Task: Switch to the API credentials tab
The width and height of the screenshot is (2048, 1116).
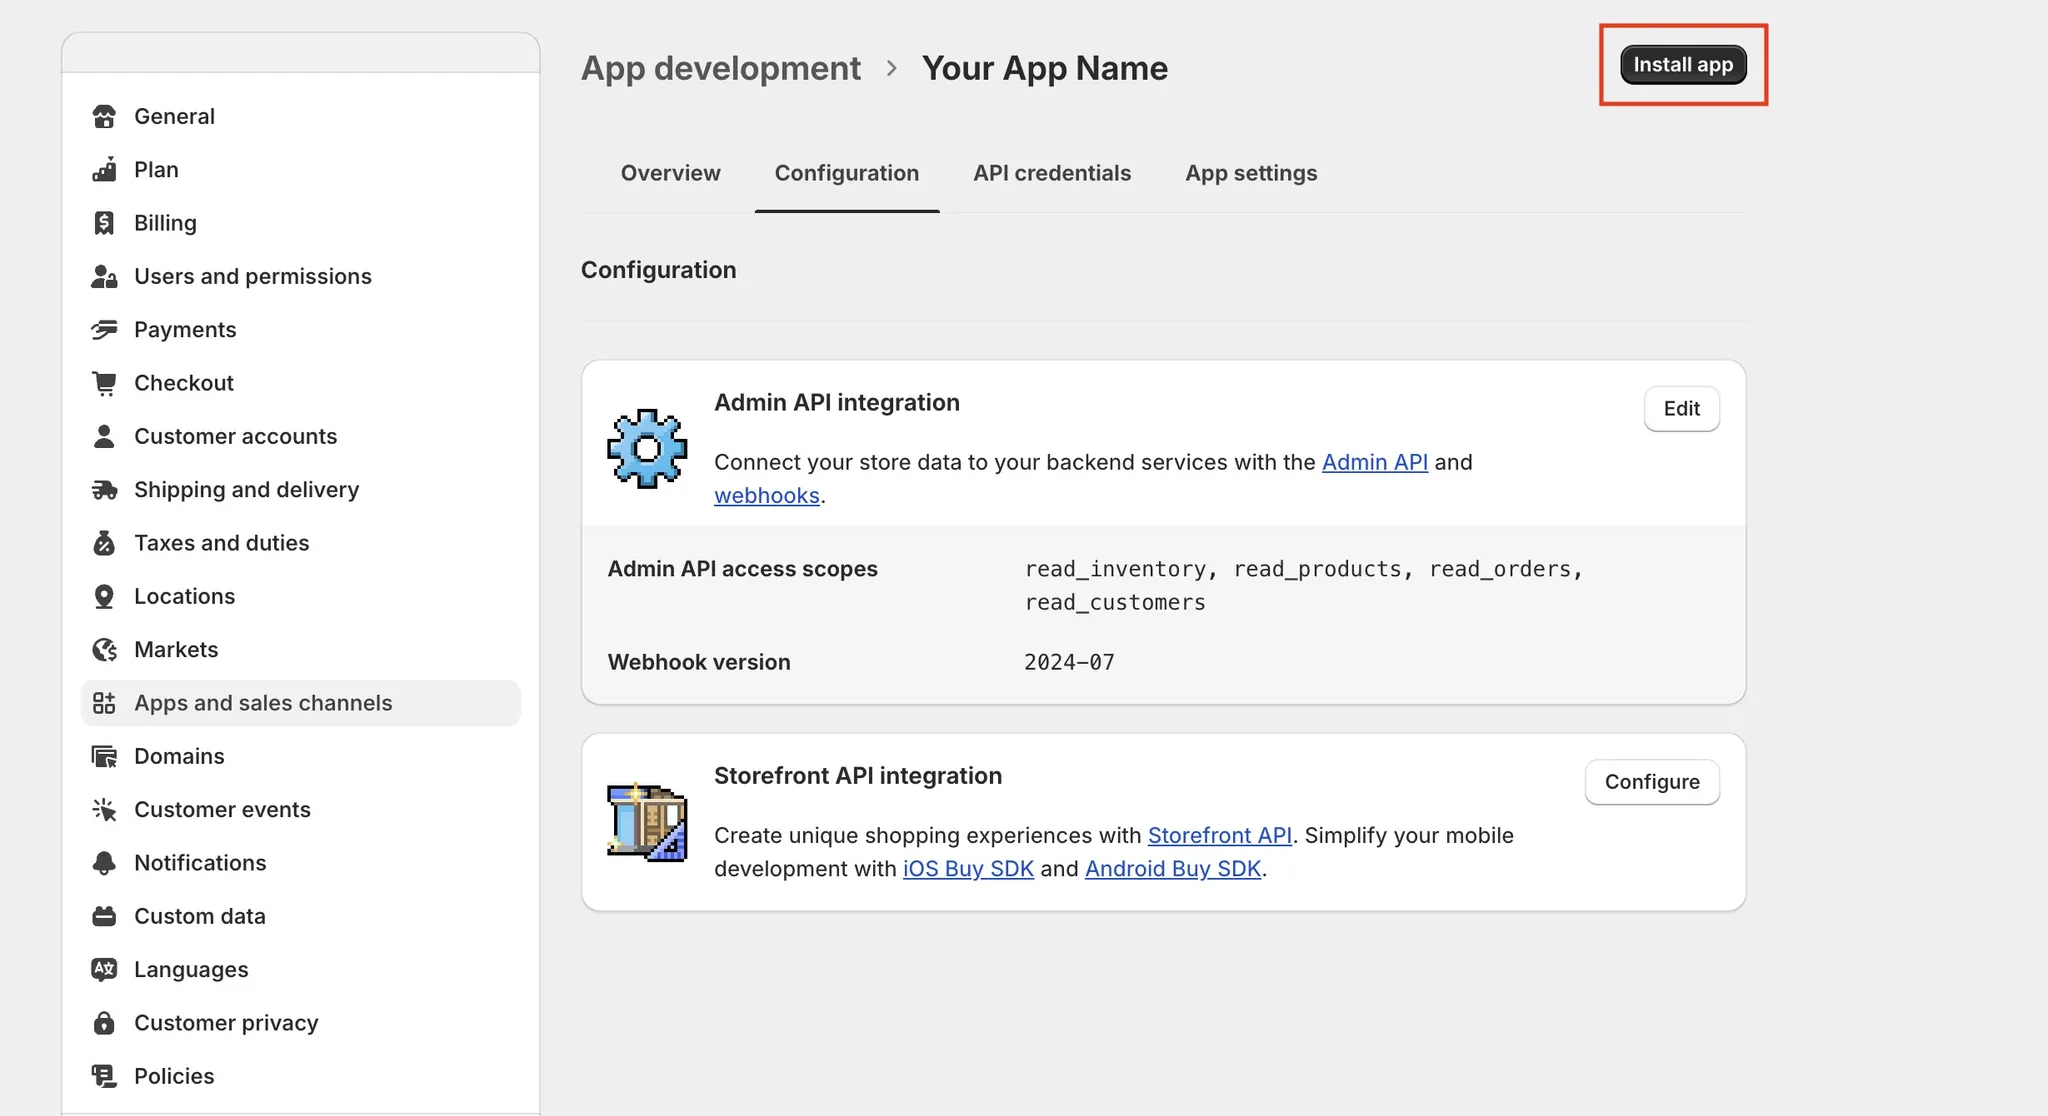Action: 1052,173
